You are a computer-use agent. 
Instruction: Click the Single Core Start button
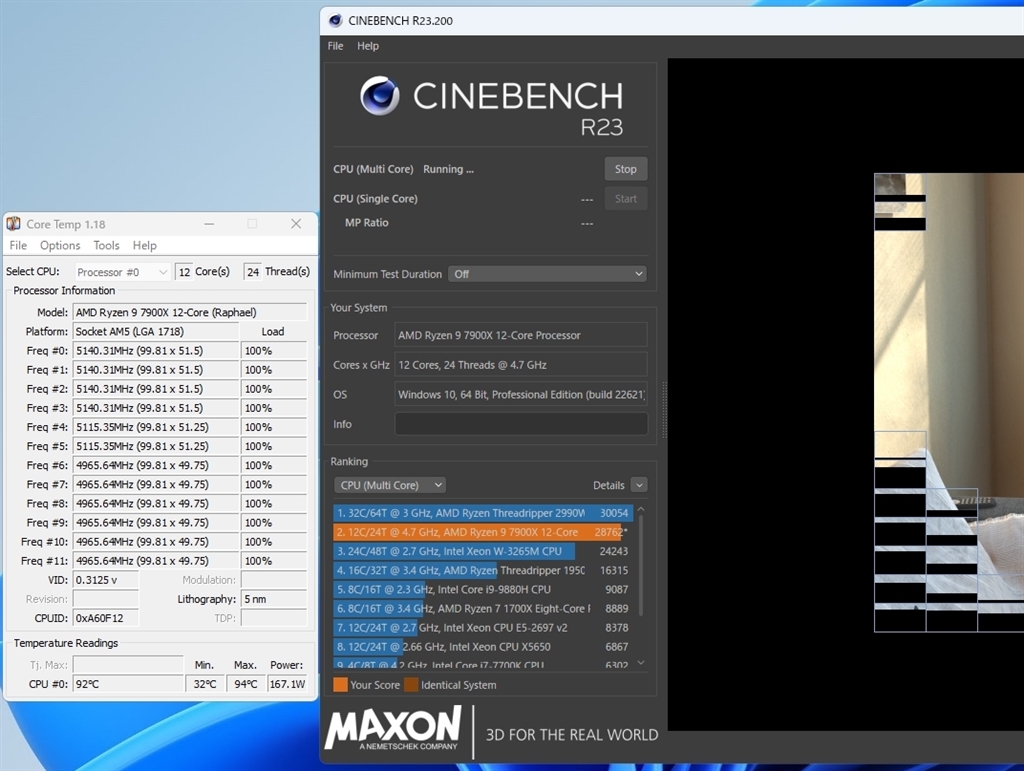point(625,198)
